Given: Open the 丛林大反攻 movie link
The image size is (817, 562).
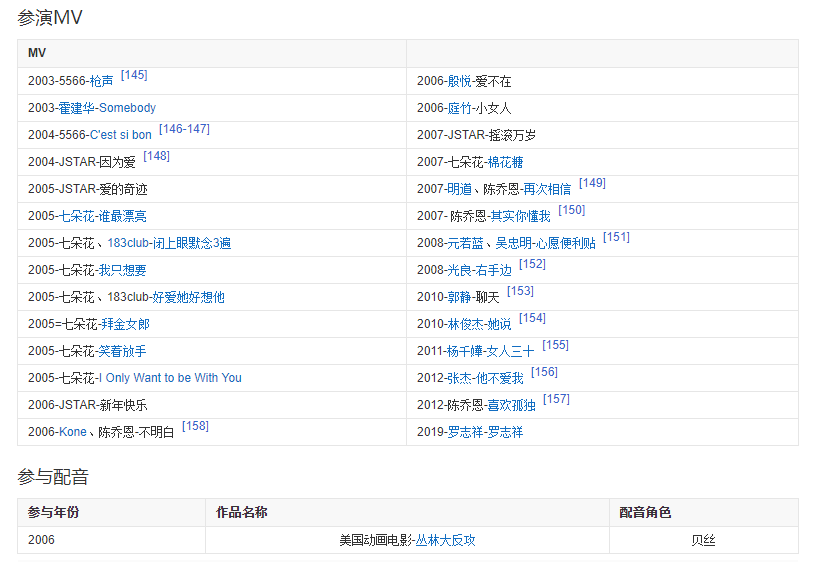Looking at the screenshot, I should tap(446, 540).
